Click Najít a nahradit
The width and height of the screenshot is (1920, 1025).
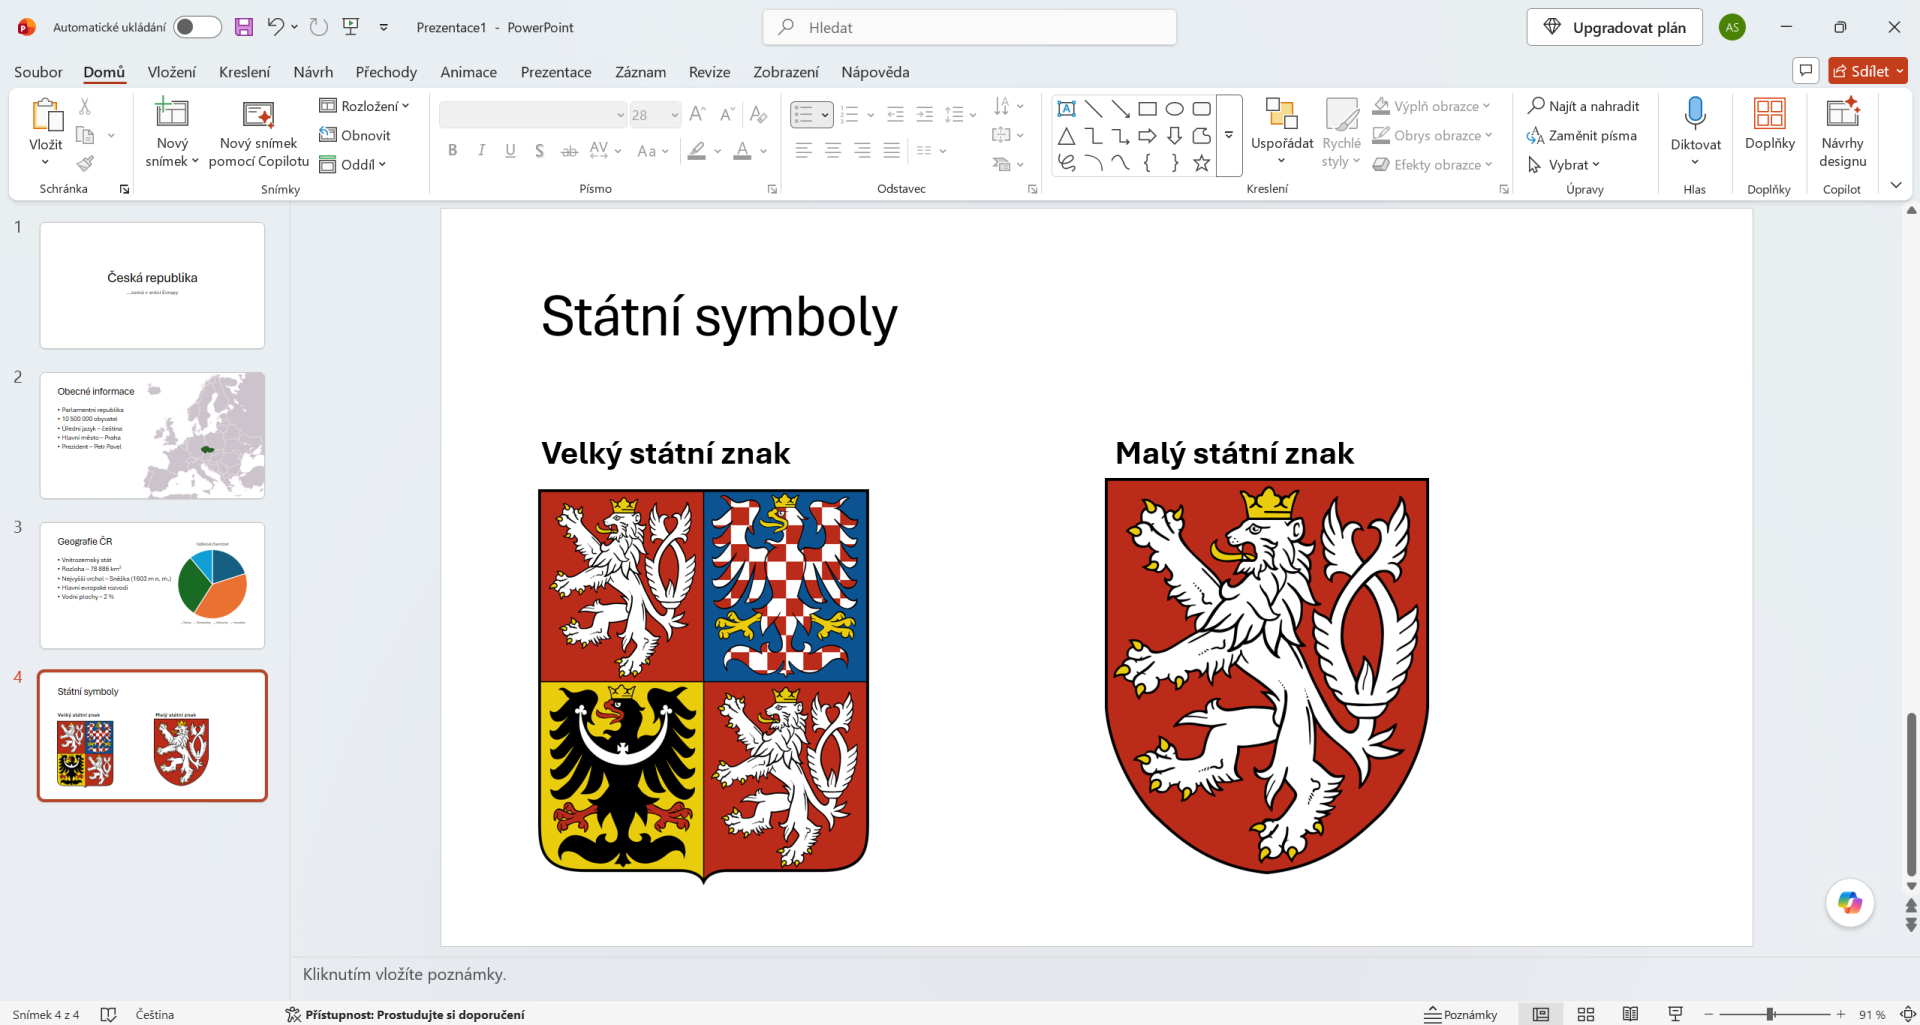pyautogui.click(x=1583, y=106)
